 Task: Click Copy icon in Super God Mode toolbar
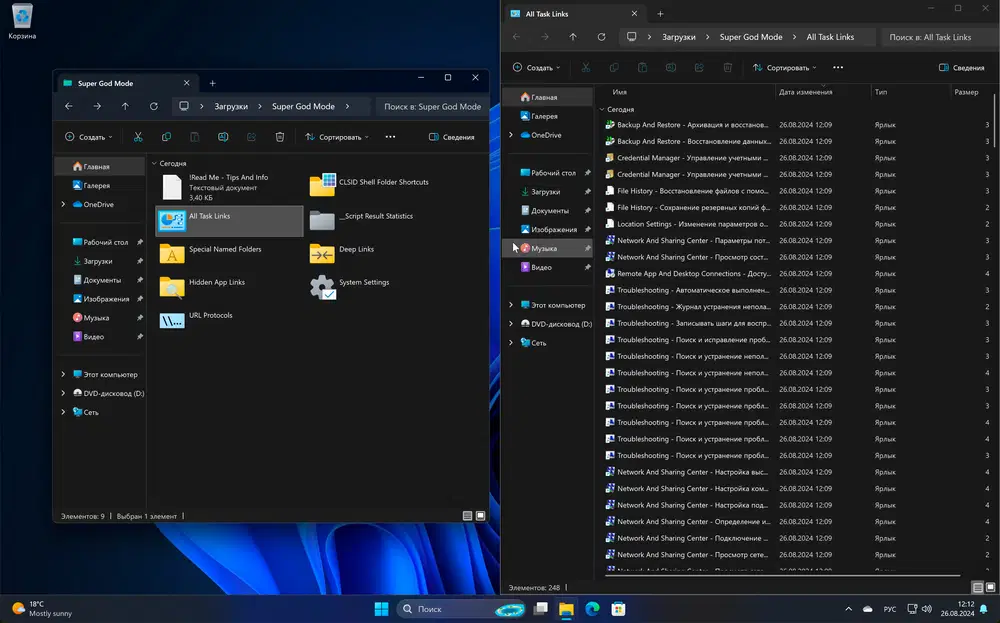click(166, 137)
